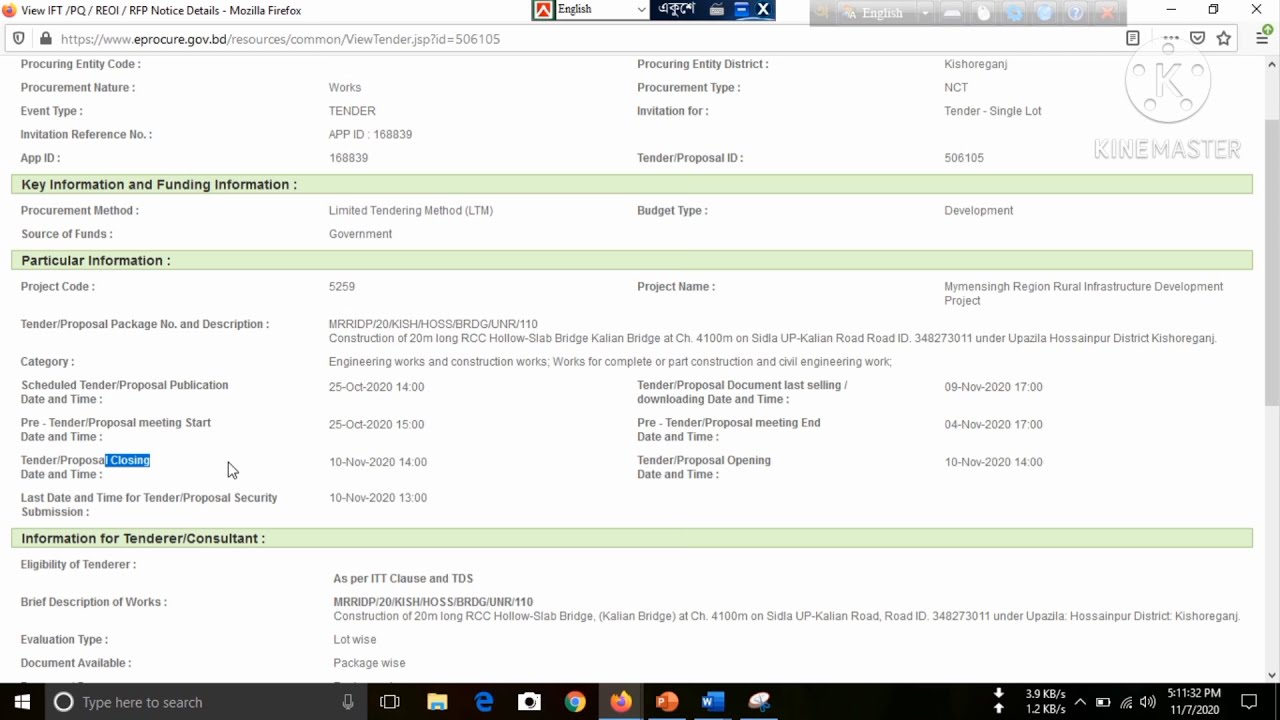This screenshot has width=1280, height=720.
Task: Click taskbar microphone icon
Action: pyautogui.click(x=348, y=702)
